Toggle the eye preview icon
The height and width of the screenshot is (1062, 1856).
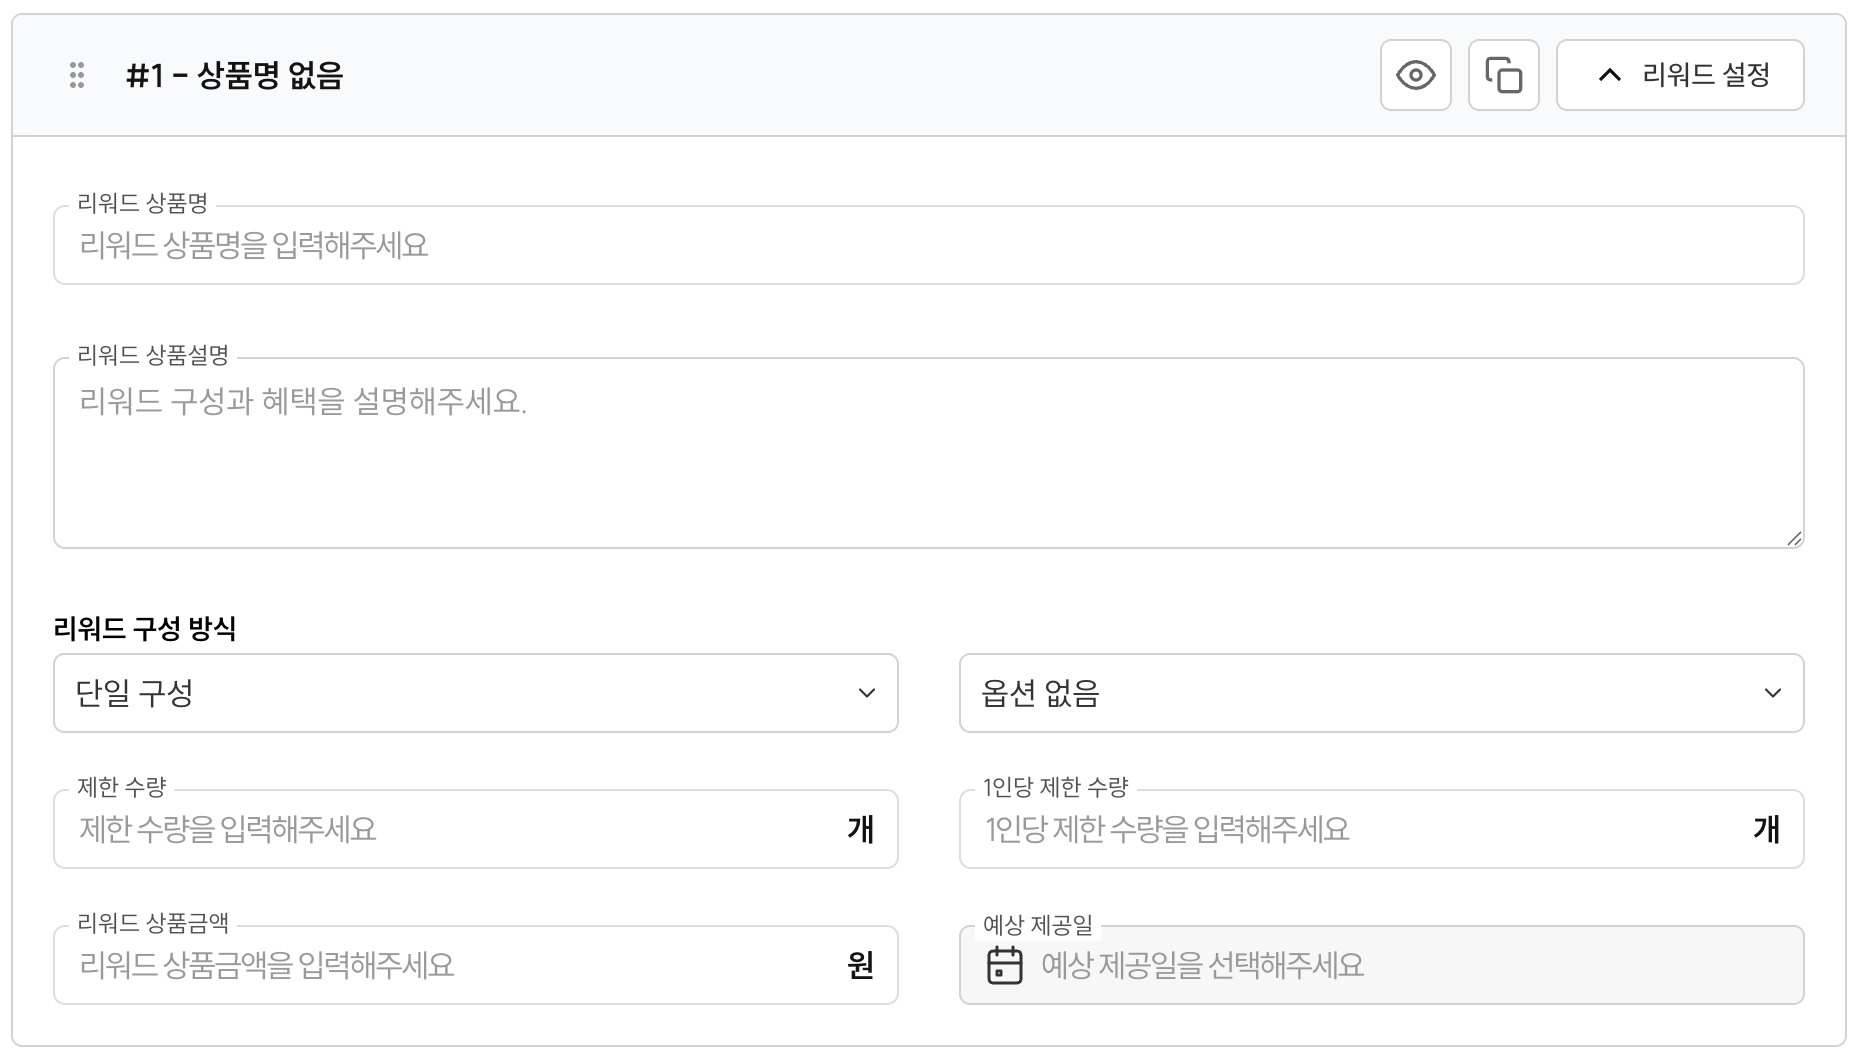click(1415, 75)
